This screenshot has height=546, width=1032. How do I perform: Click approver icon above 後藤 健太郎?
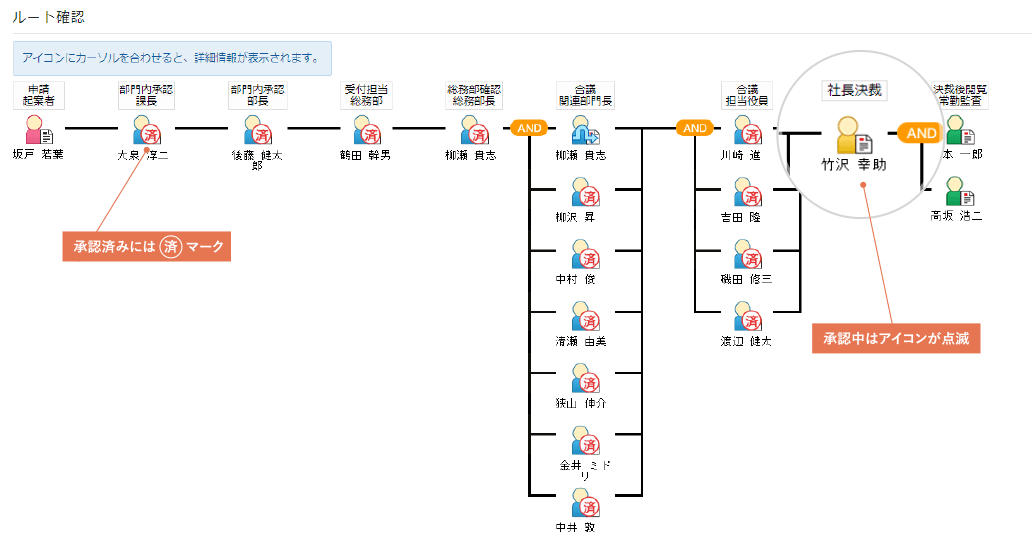click(258, 130)
